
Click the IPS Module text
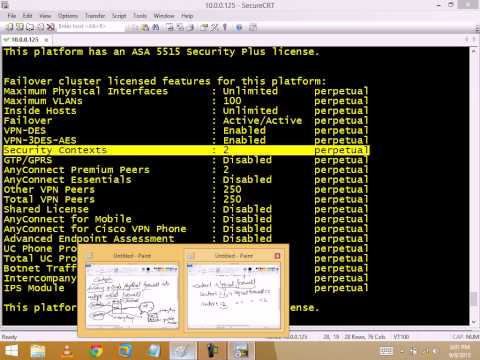point(34,288)
